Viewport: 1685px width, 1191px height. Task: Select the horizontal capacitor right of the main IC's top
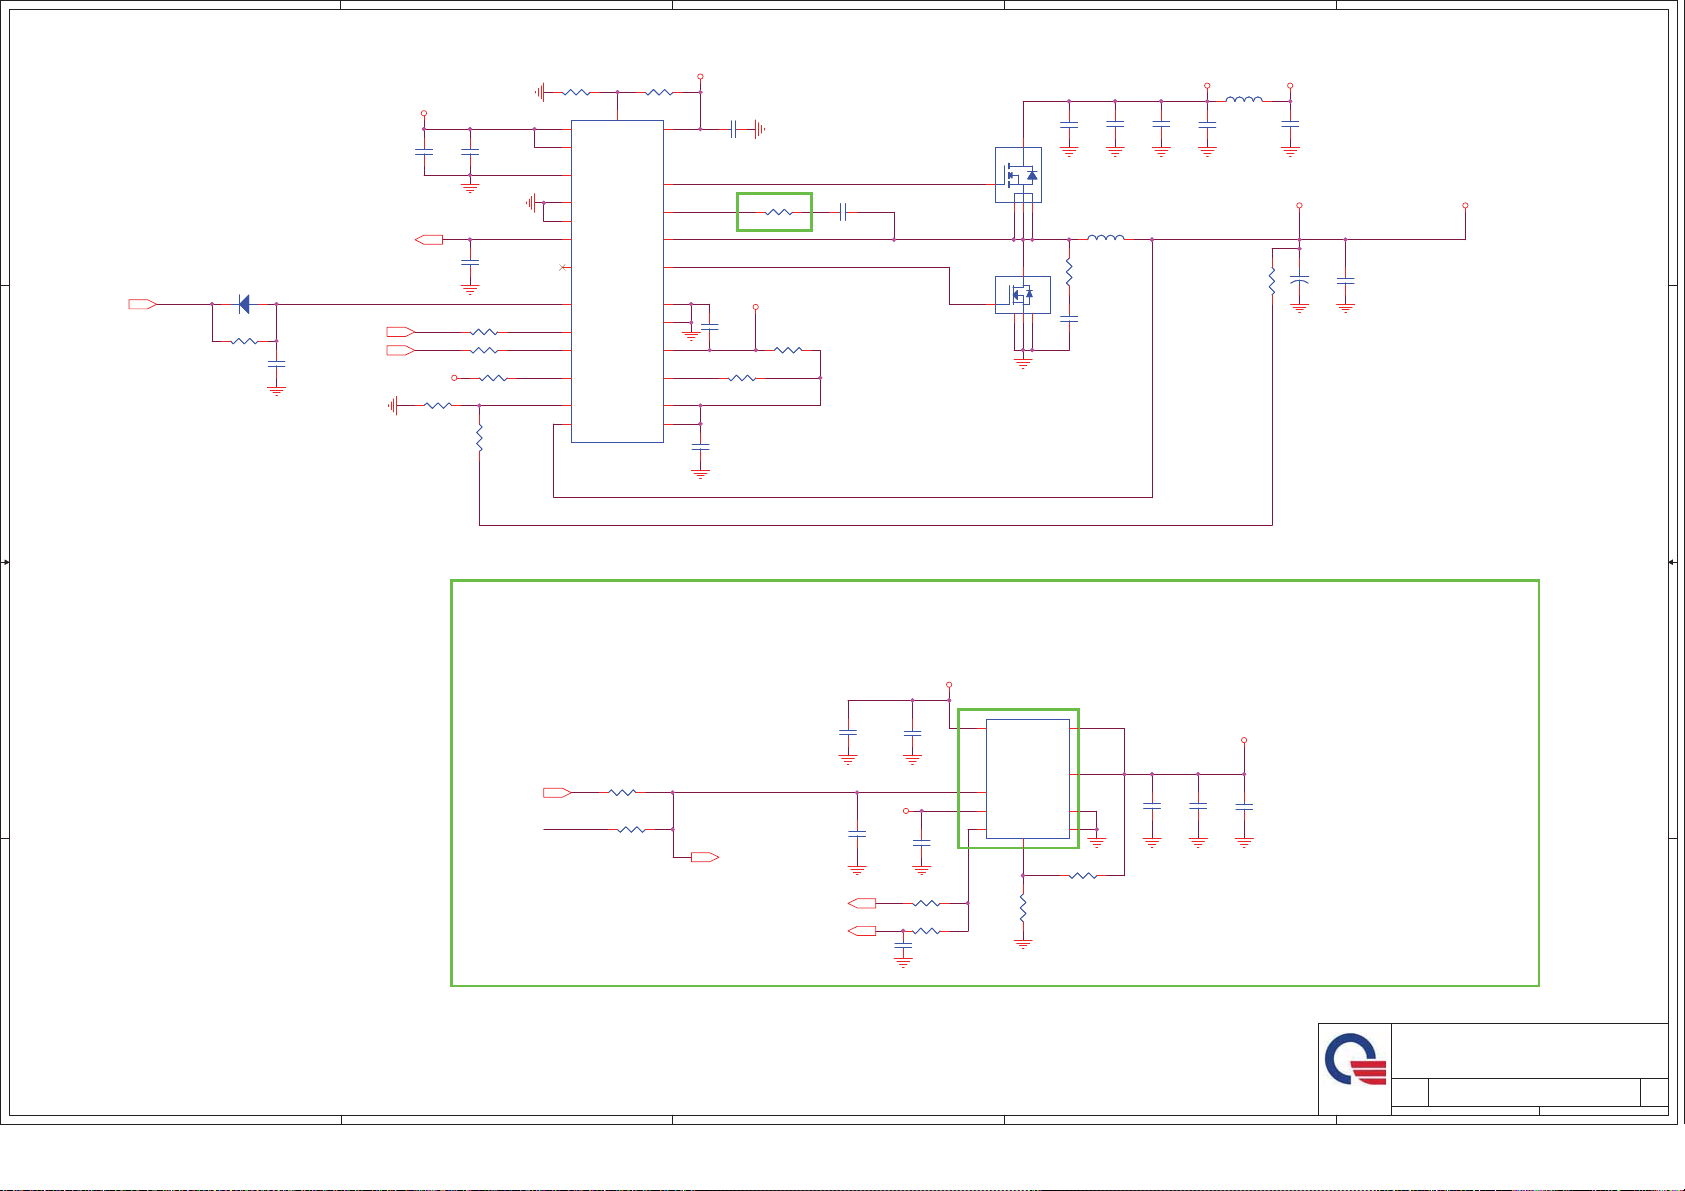[735, 129]
